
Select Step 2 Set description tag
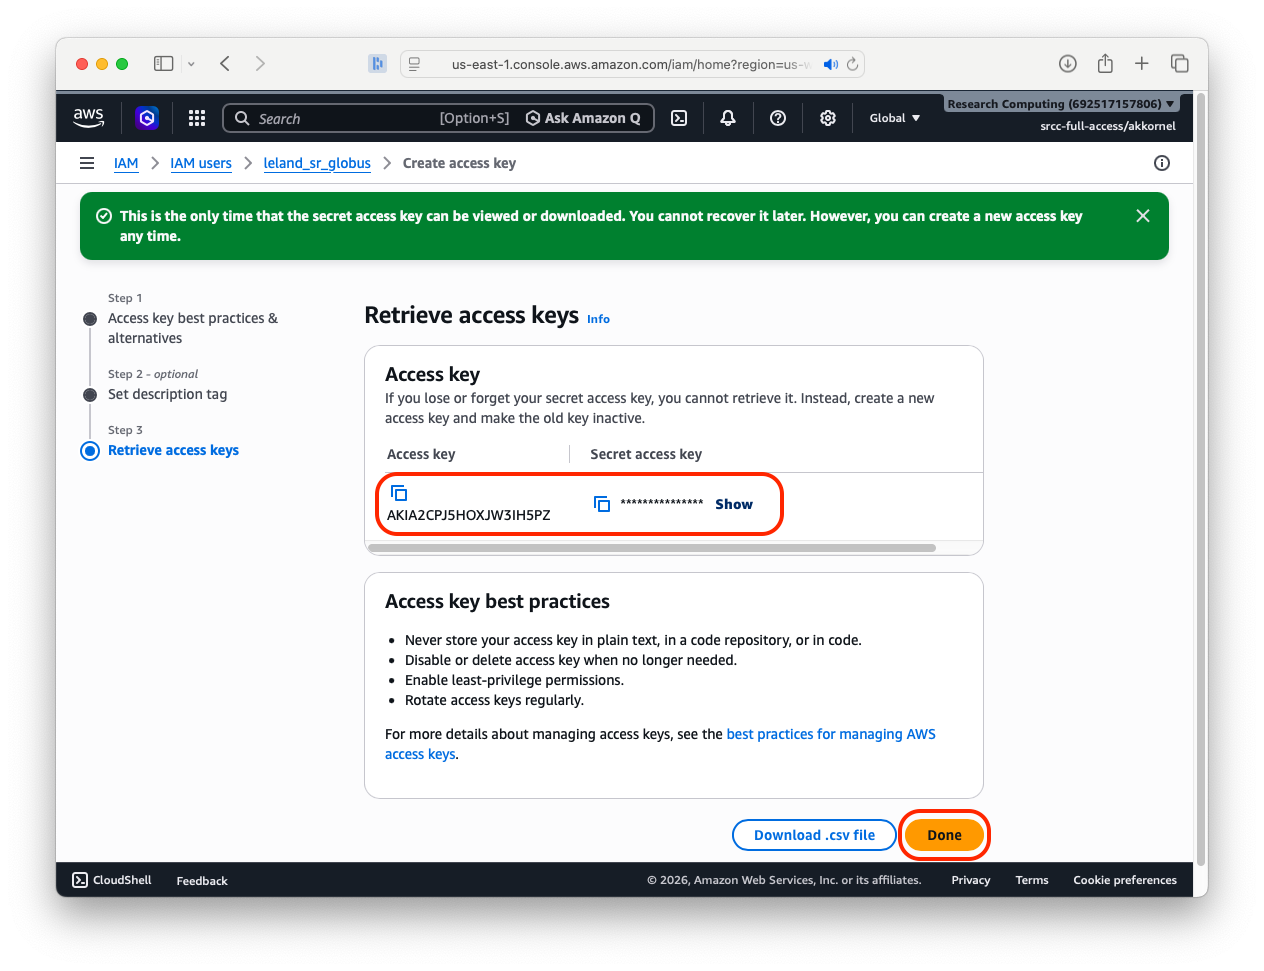pos(168,394)
